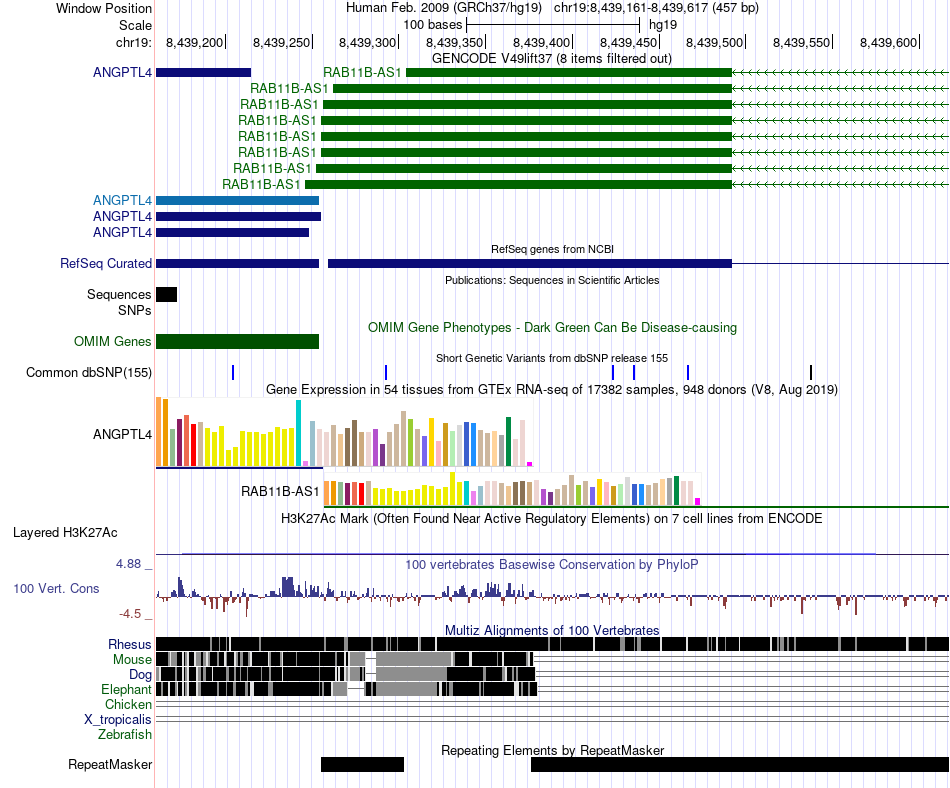Open 'Publications: Sequences in Scientific Articles' title

pos(552,280)
